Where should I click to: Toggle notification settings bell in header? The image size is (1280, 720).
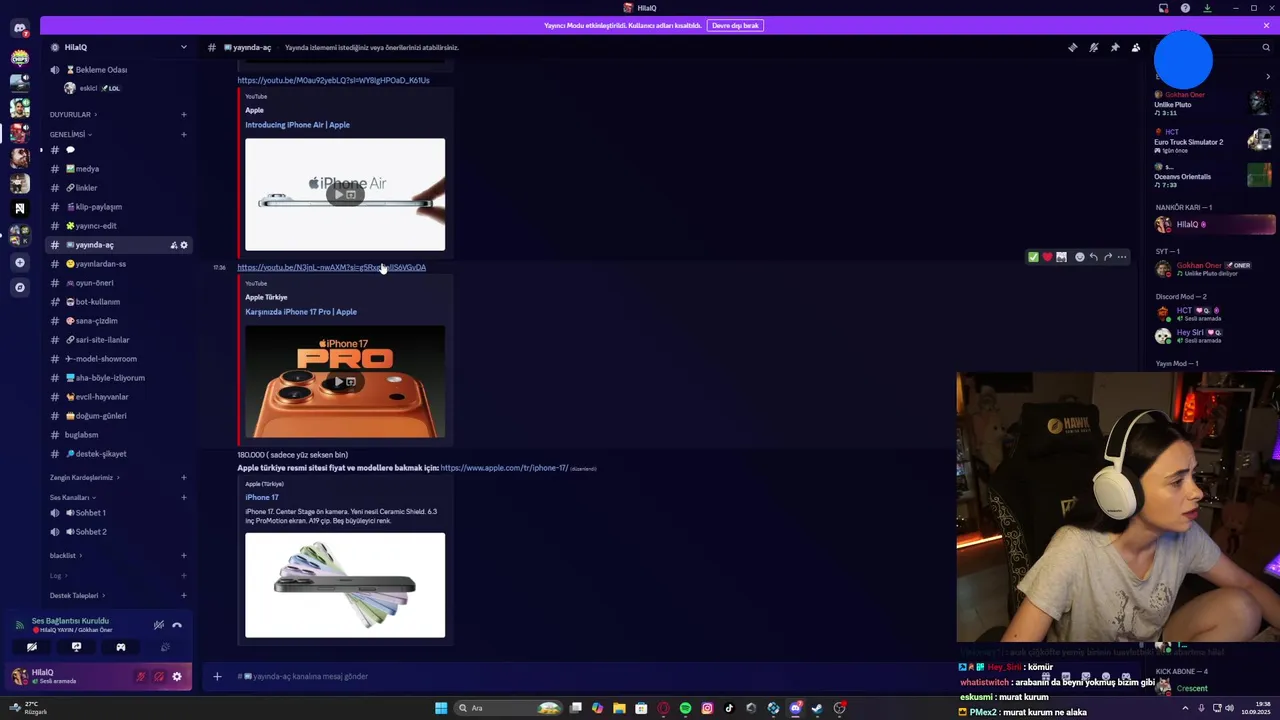[x=1093, y=47]
